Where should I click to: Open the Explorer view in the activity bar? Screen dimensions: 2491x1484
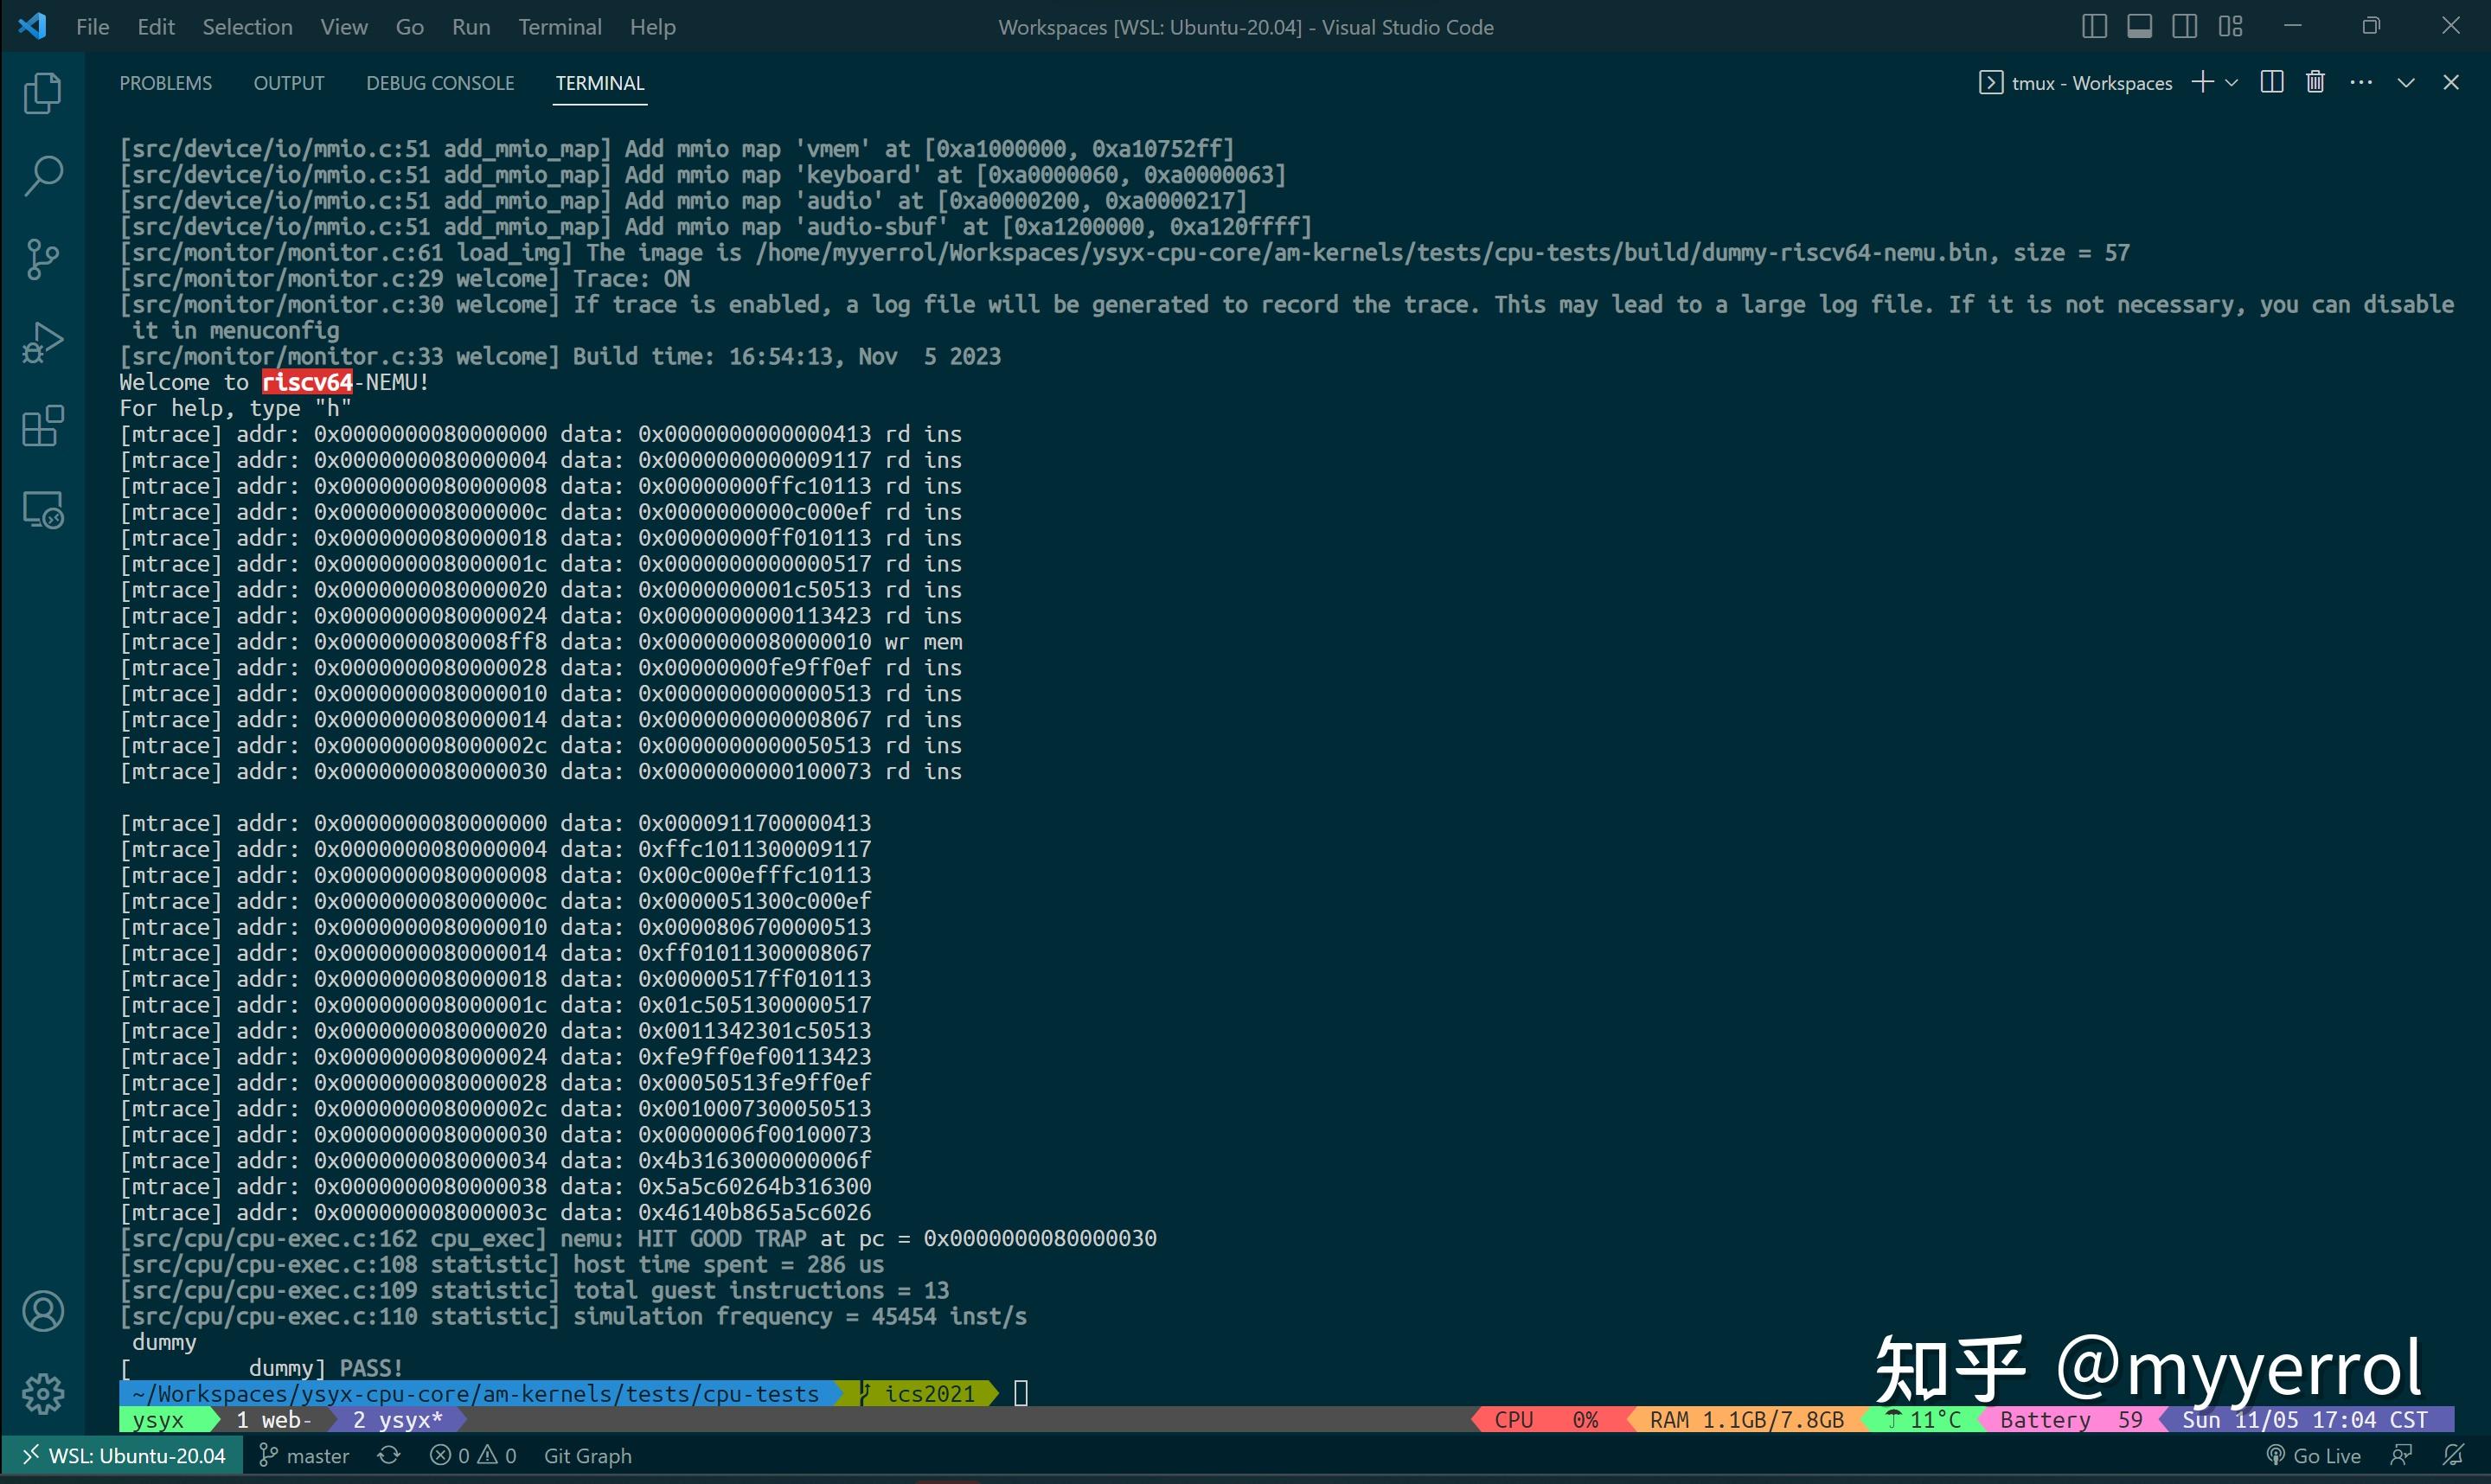point(42,94)
